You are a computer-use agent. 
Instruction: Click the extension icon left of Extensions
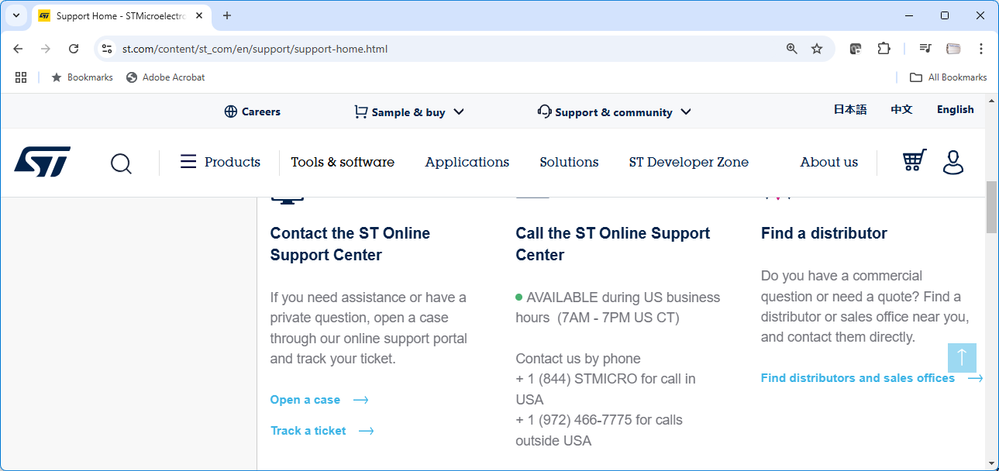(x=856, y=49)
